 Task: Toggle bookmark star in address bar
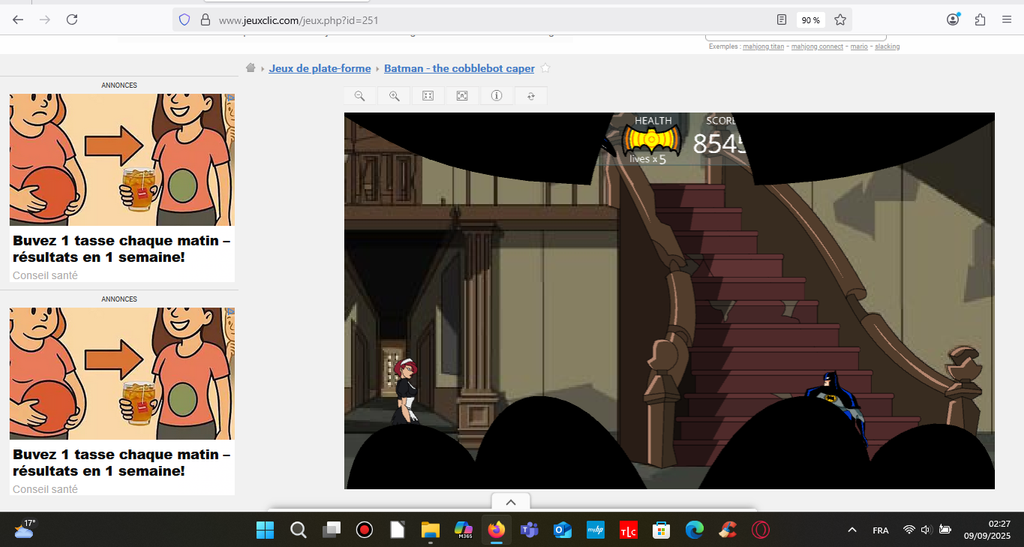(840, 19)
